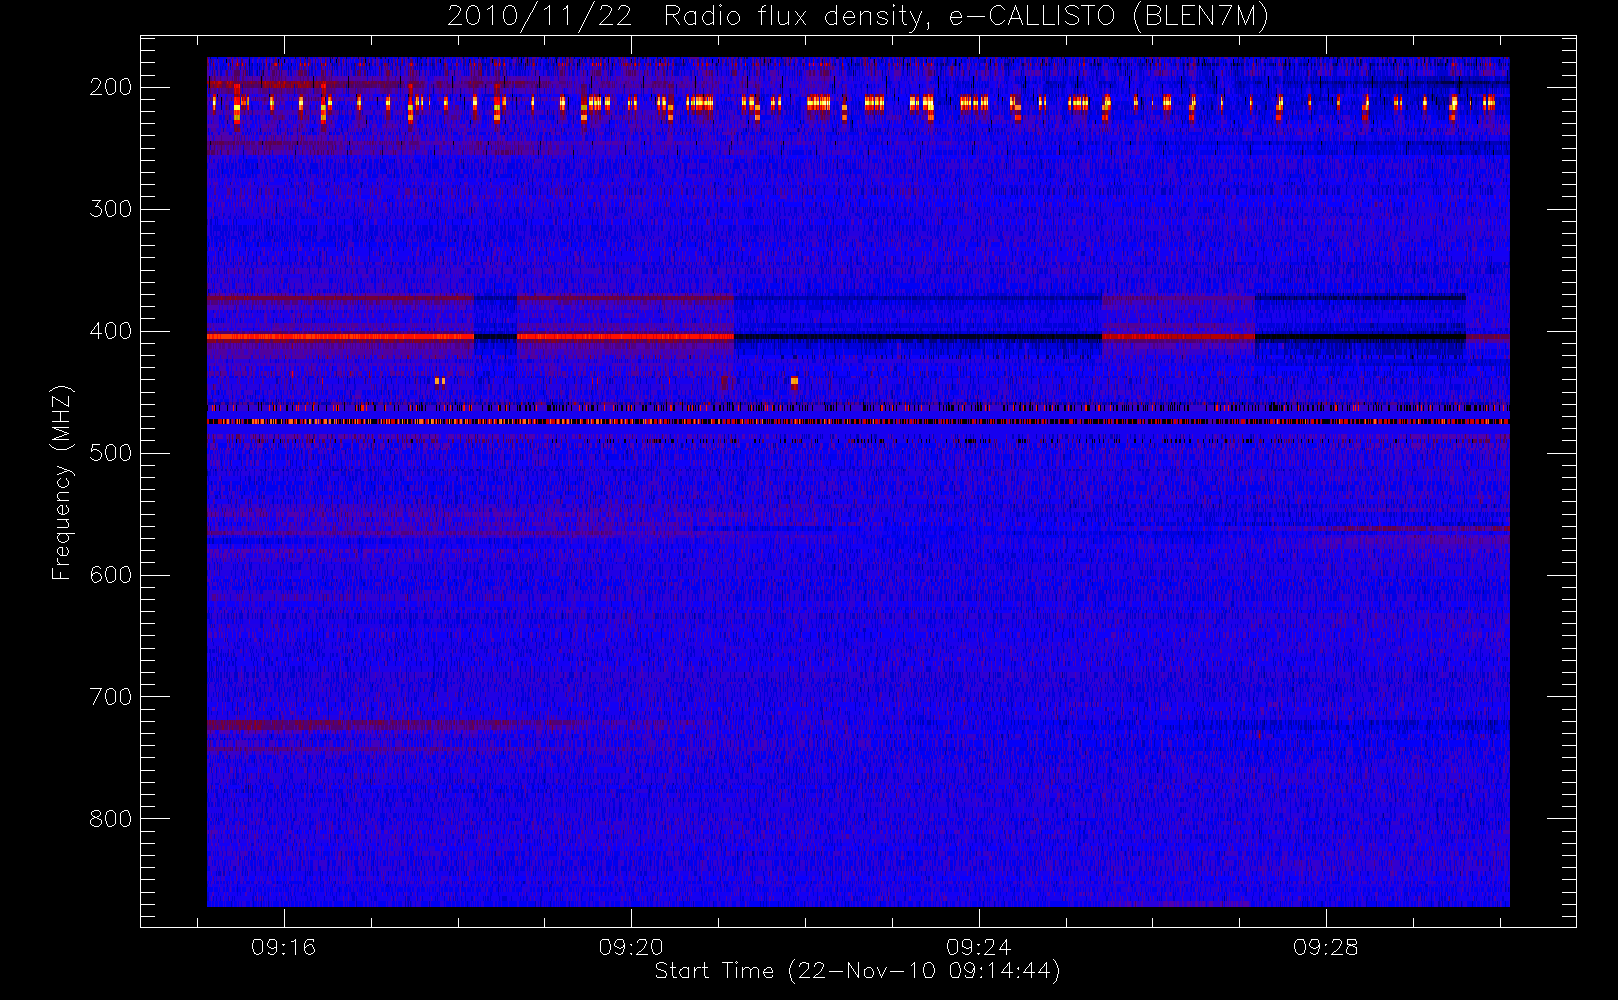This screenshot has height=1000, width=1618.
Task: Click the 09:16 time tick label
Action: click(283, 947)
